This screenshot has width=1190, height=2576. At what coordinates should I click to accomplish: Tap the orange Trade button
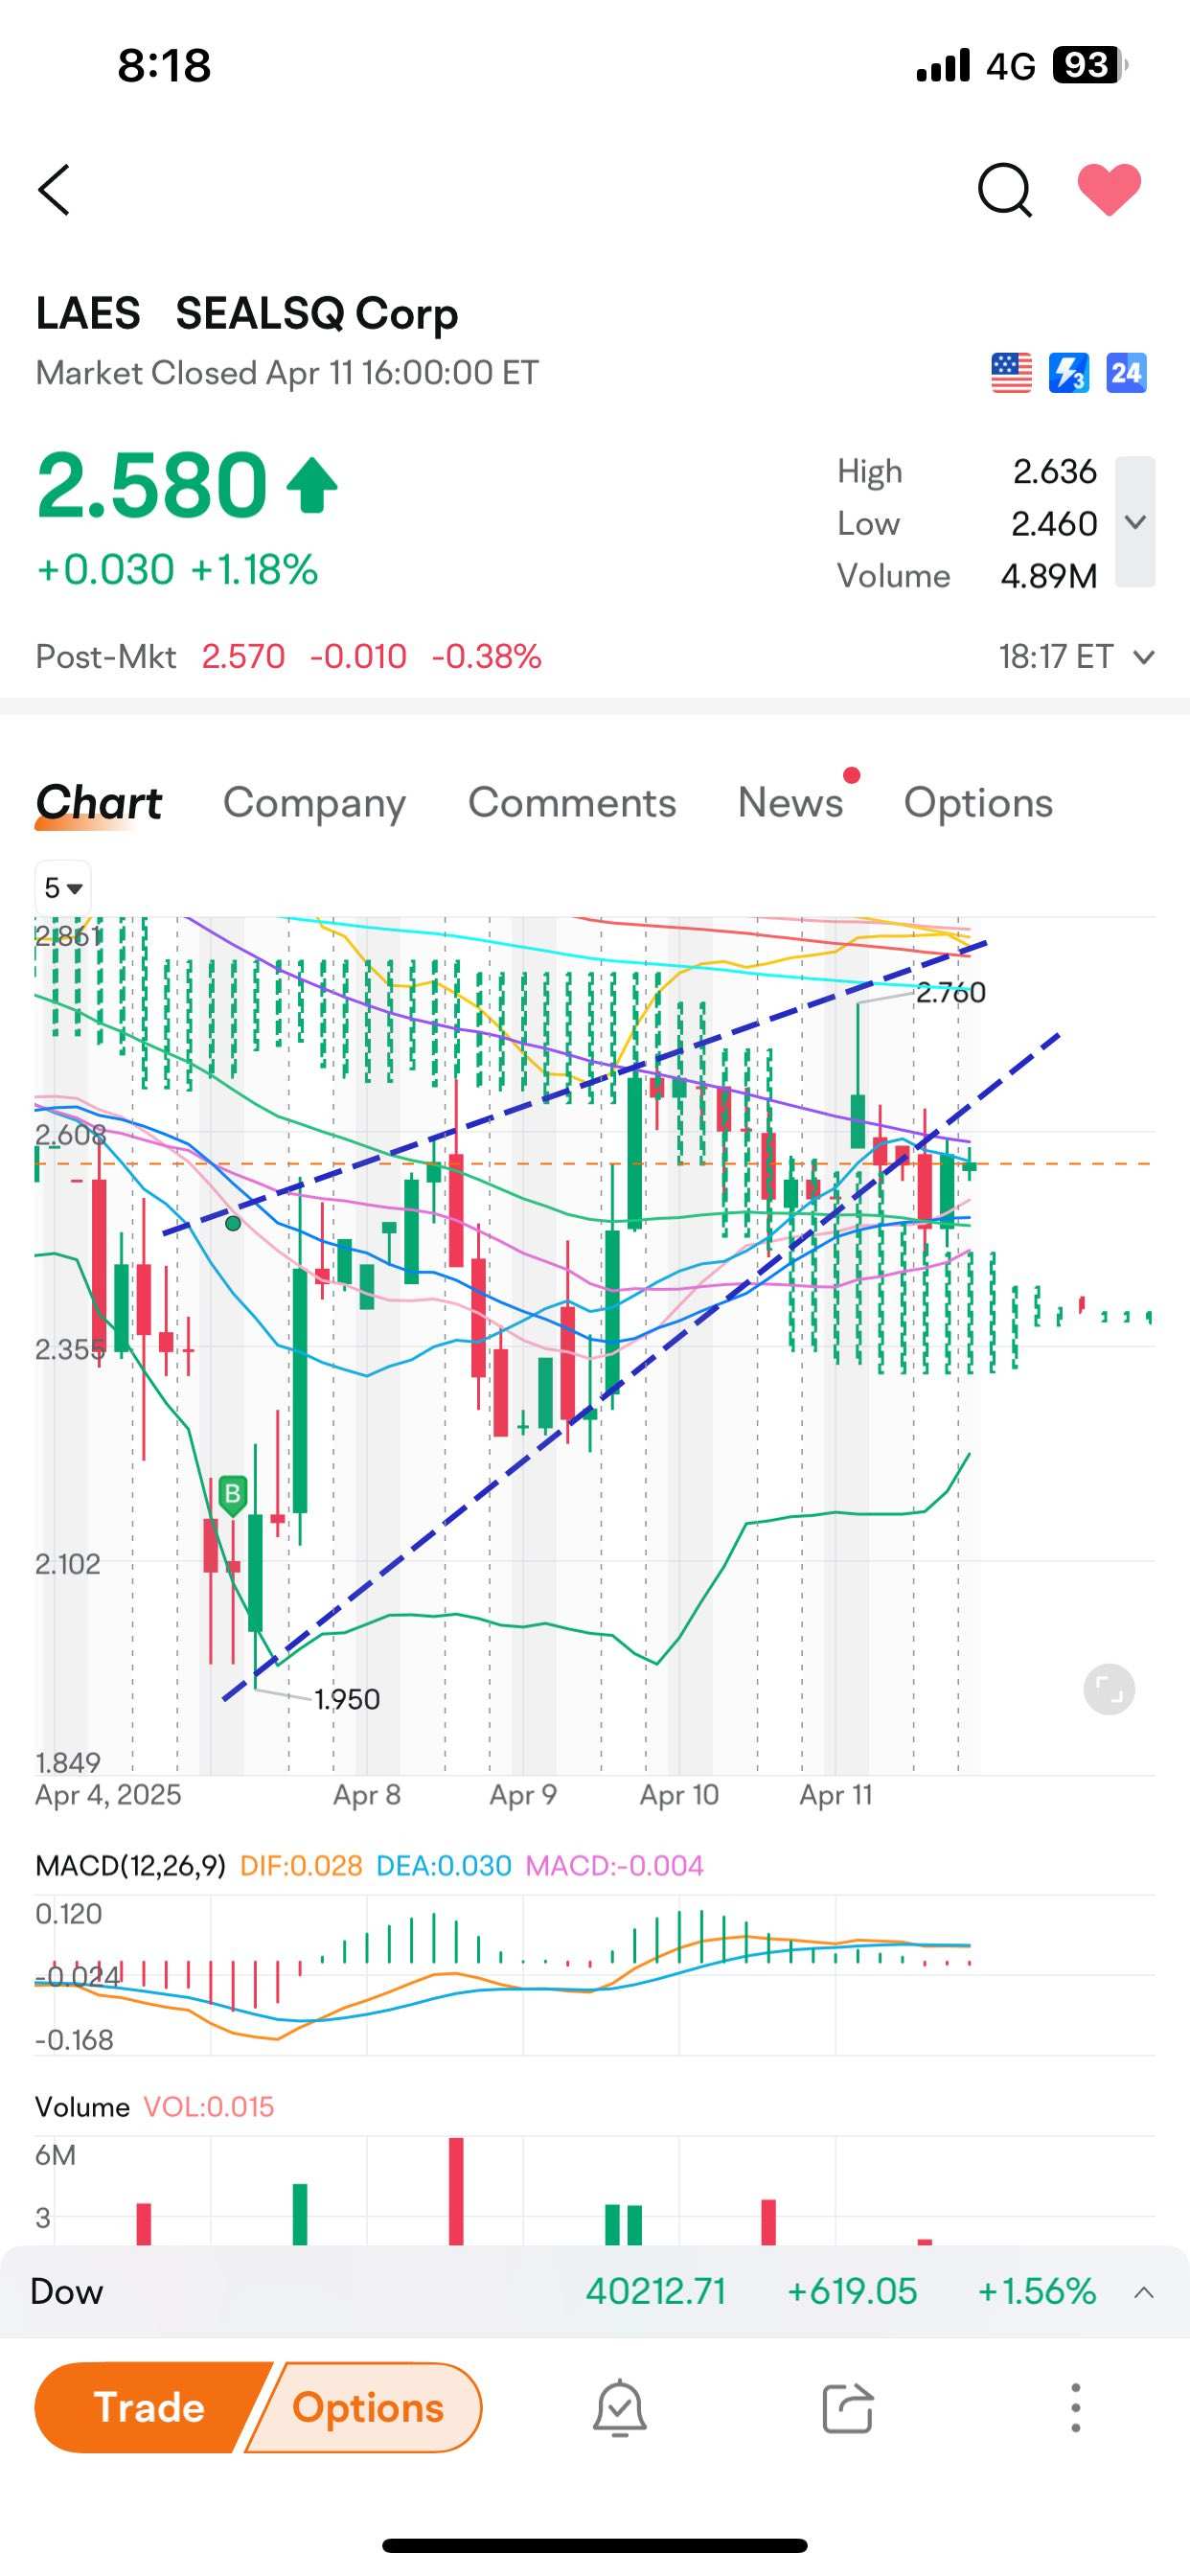[x=150, y=2408]
